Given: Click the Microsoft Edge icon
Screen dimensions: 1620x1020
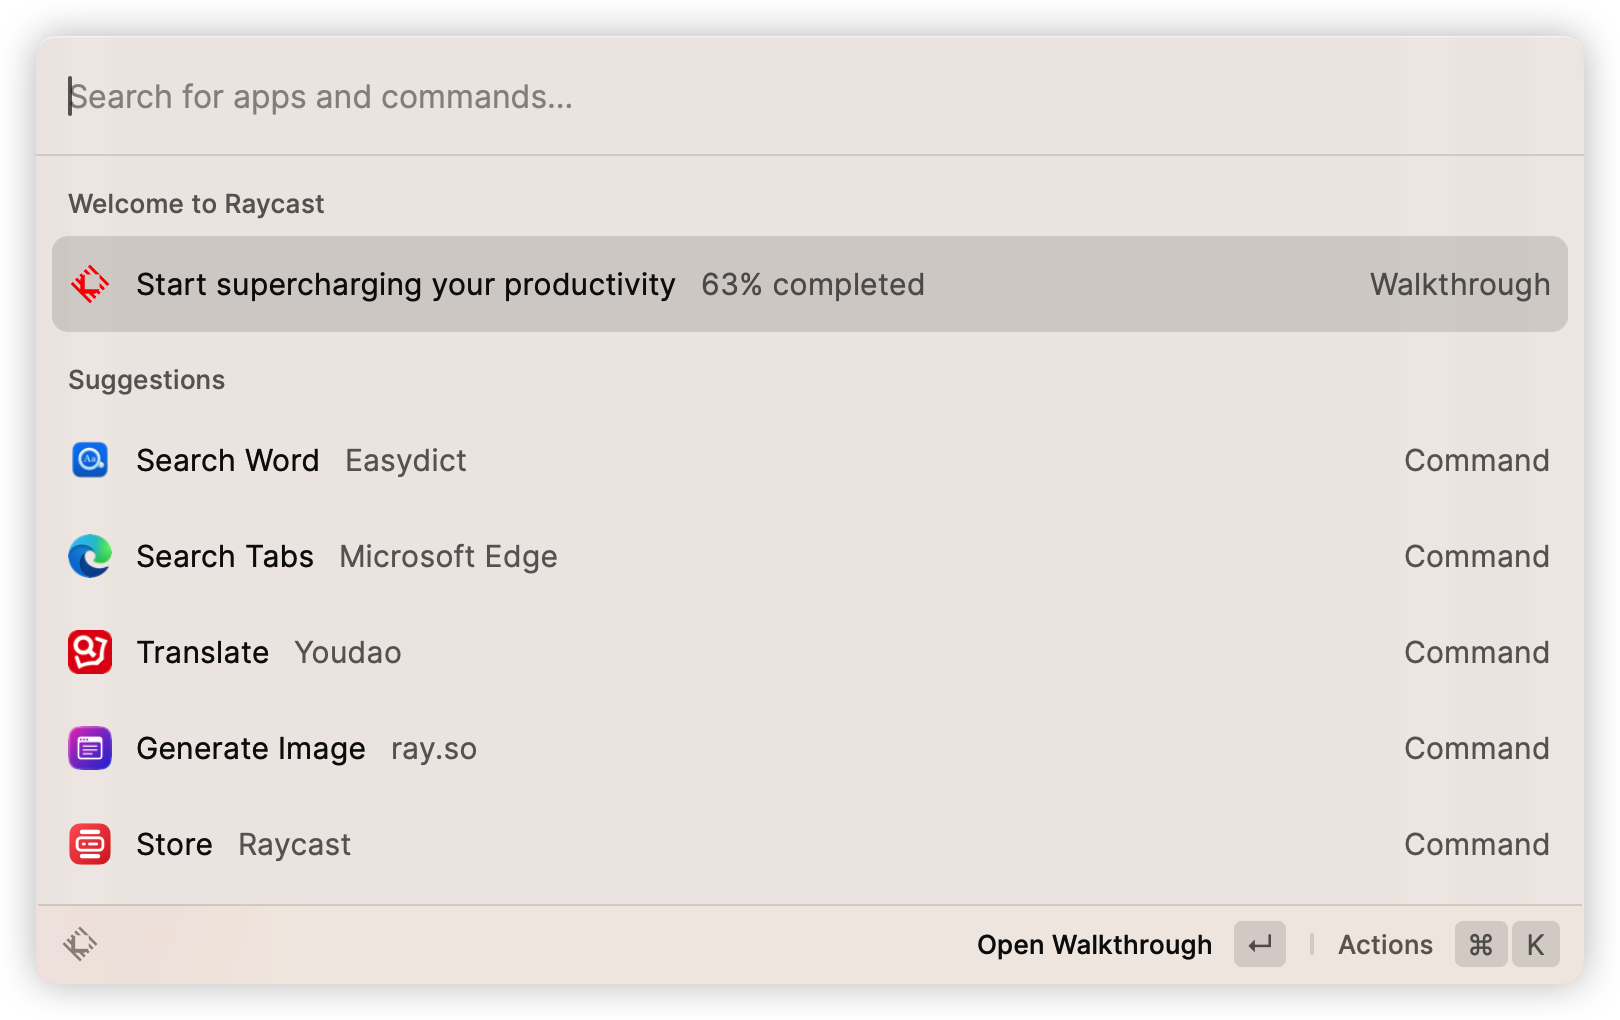Looking at the screenshot, I should pos(90,556).
